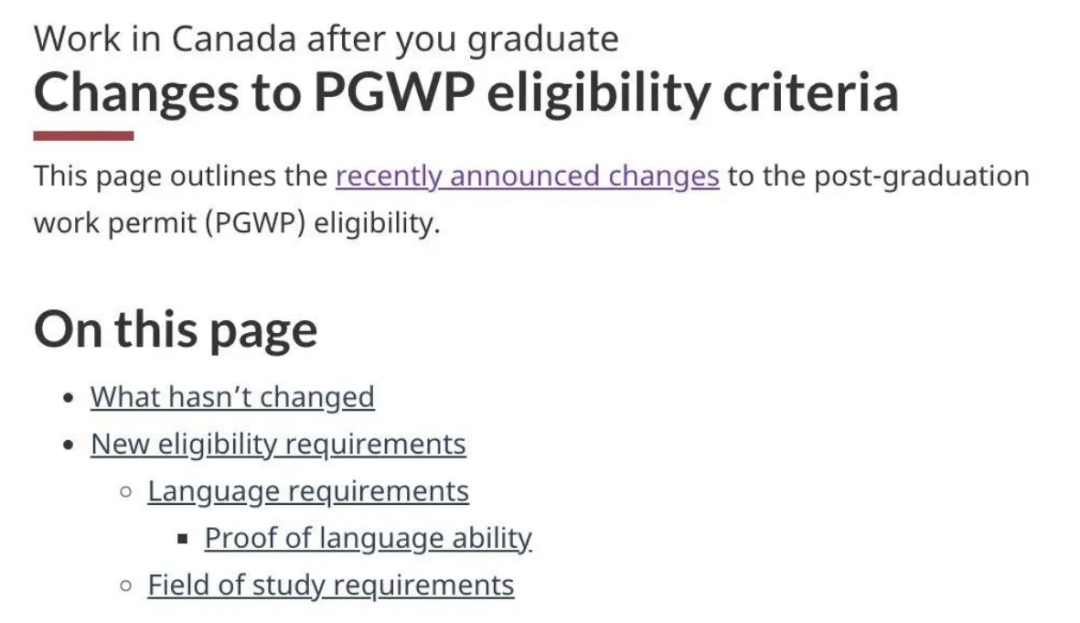Image resolution: width=1080 pixels, height=623 pixels.
Task: Go to New eligibility requirements section
Action: point(278,444)
